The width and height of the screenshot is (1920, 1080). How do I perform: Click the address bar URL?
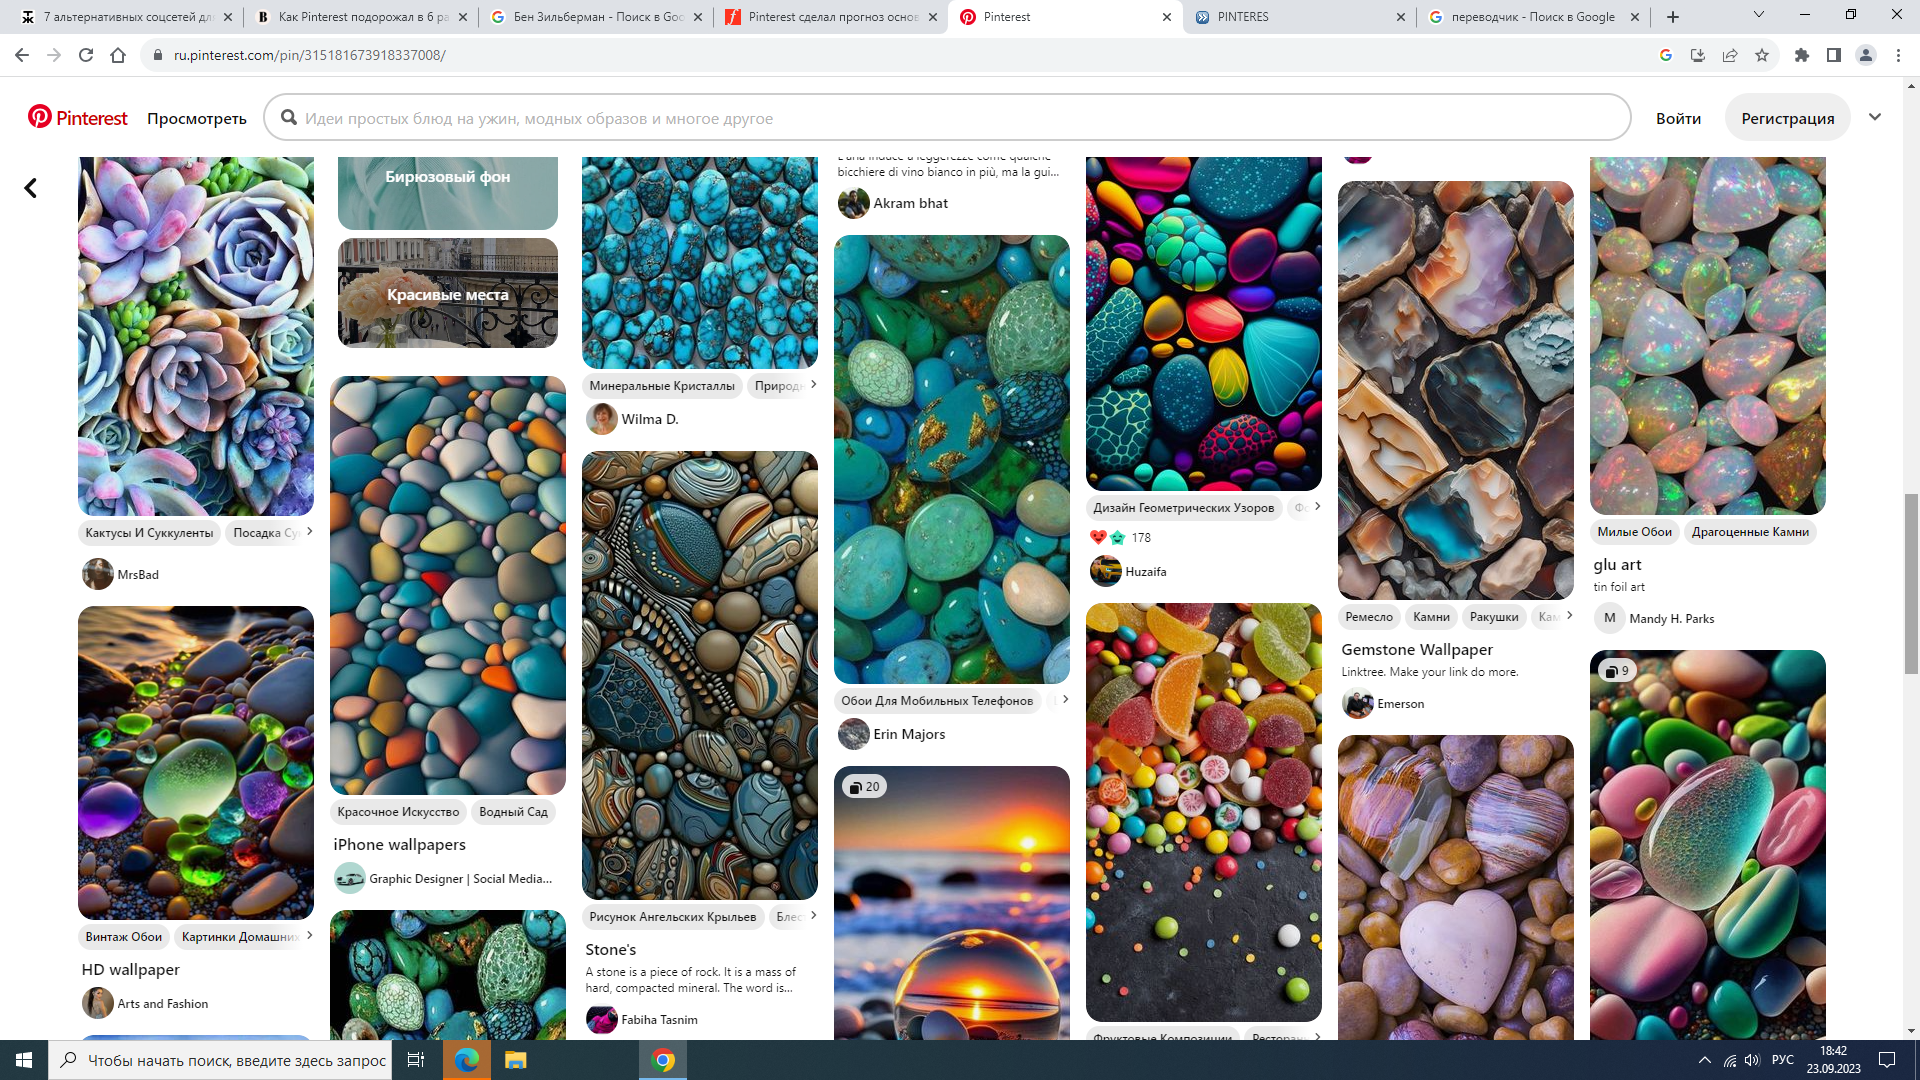pos(309,55)
